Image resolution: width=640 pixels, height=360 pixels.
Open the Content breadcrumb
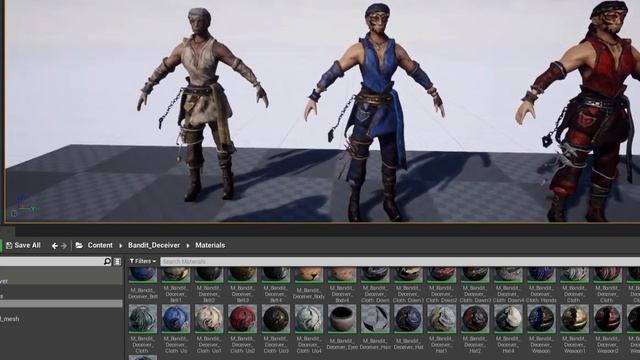tap(100, 245)
